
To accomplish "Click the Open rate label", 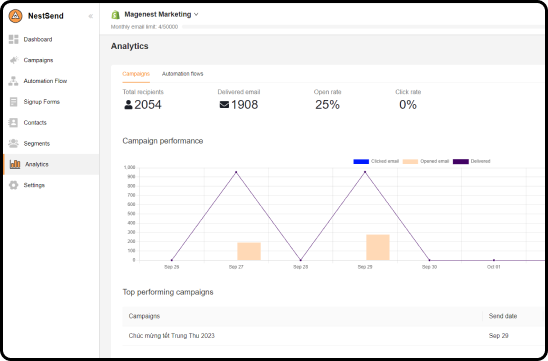I will coord(327,92).
